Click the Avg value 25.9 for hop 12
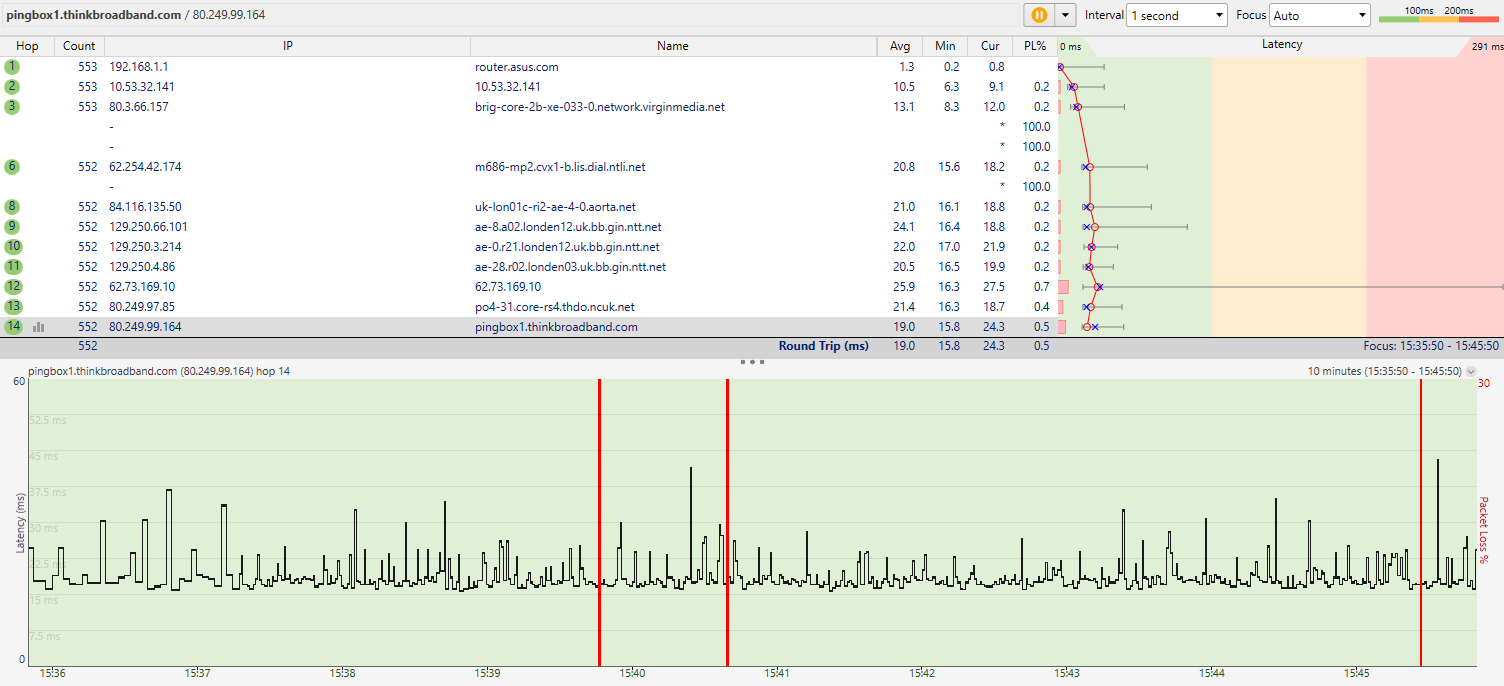Viewport: 1504px width, 686px height. (903, 287)
